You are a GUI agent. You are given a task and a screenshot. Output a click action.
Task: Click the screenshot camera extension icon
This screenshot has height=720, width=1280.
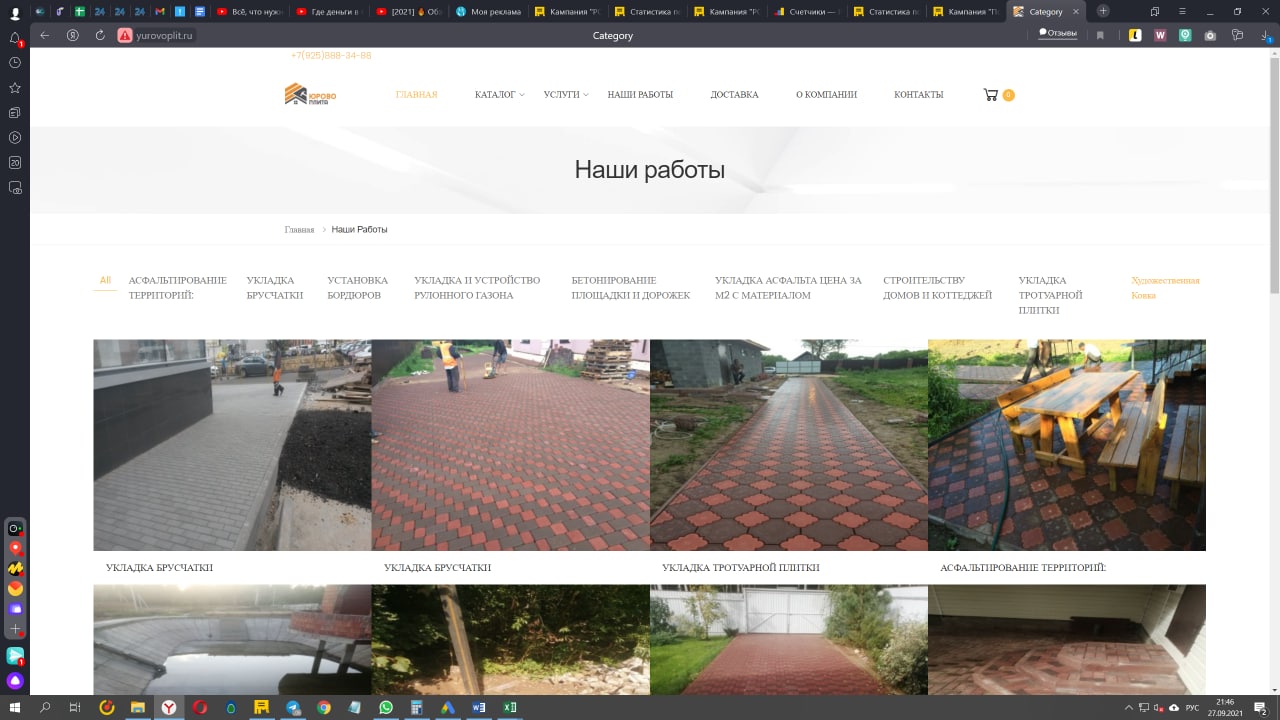pos(1210,35)
